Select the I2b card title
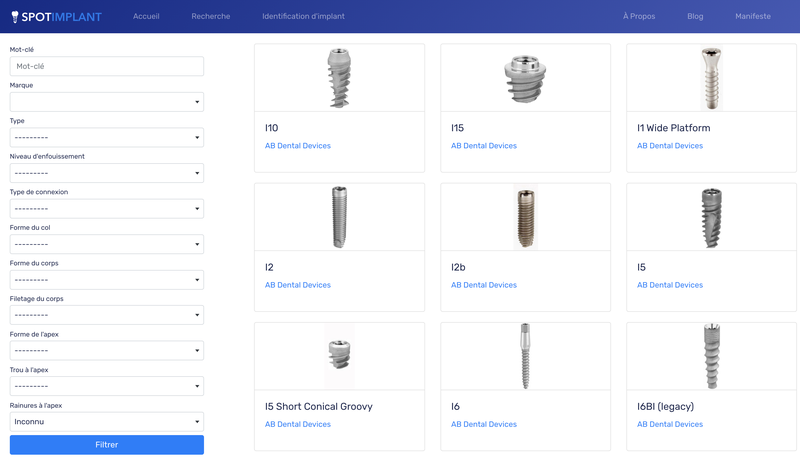The height and width of the screenshot is (457, 800). tap(458, 267)
